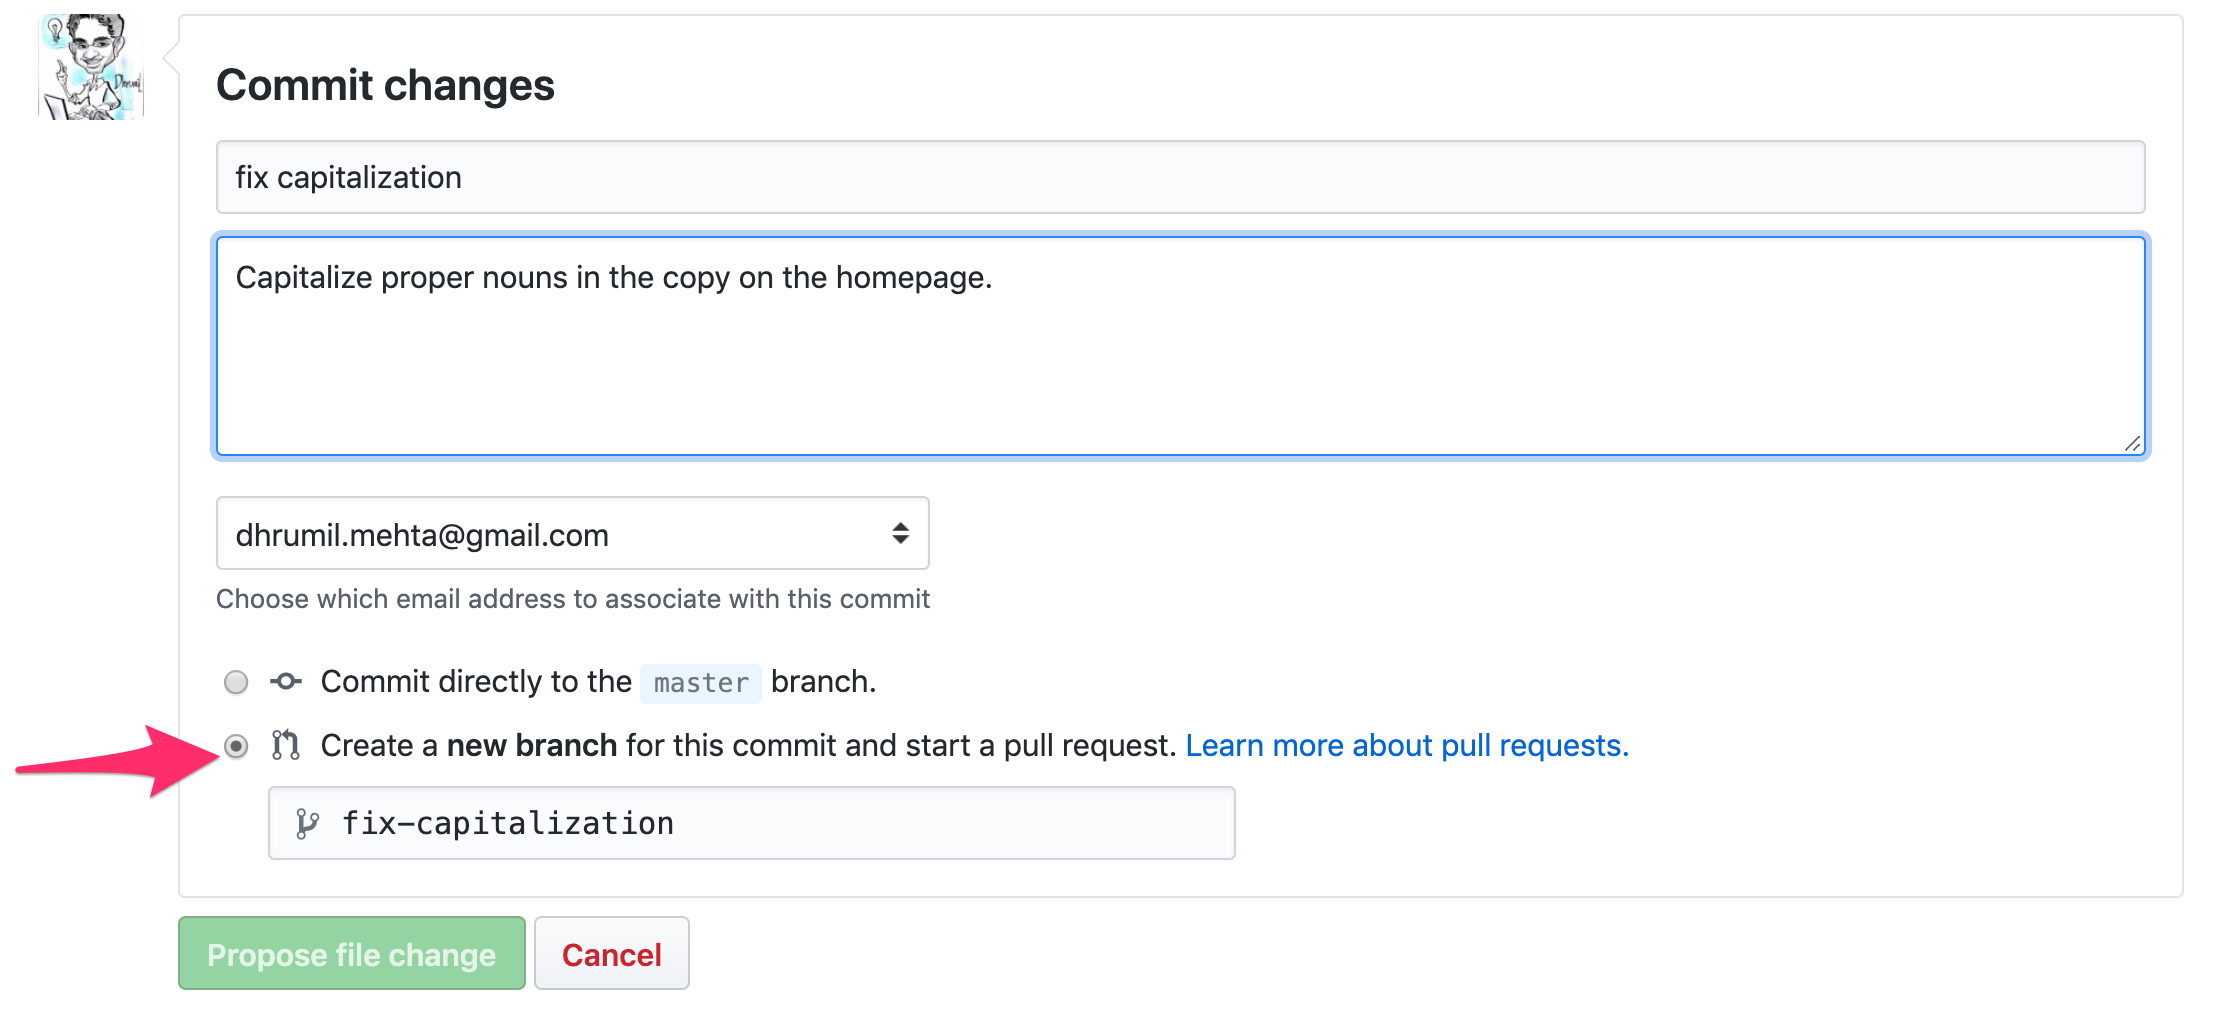The height and width of the screenshot is (1036, 2232).
Task: Click the 'Commit directly to the' label text
Action: pos(476,682)
